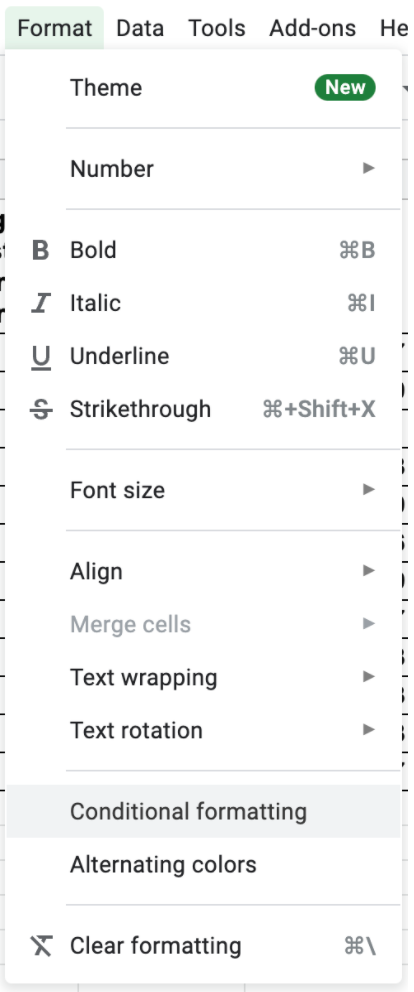414x992 pixels.
Task: Click the Underline U icon
Action: 41,357
